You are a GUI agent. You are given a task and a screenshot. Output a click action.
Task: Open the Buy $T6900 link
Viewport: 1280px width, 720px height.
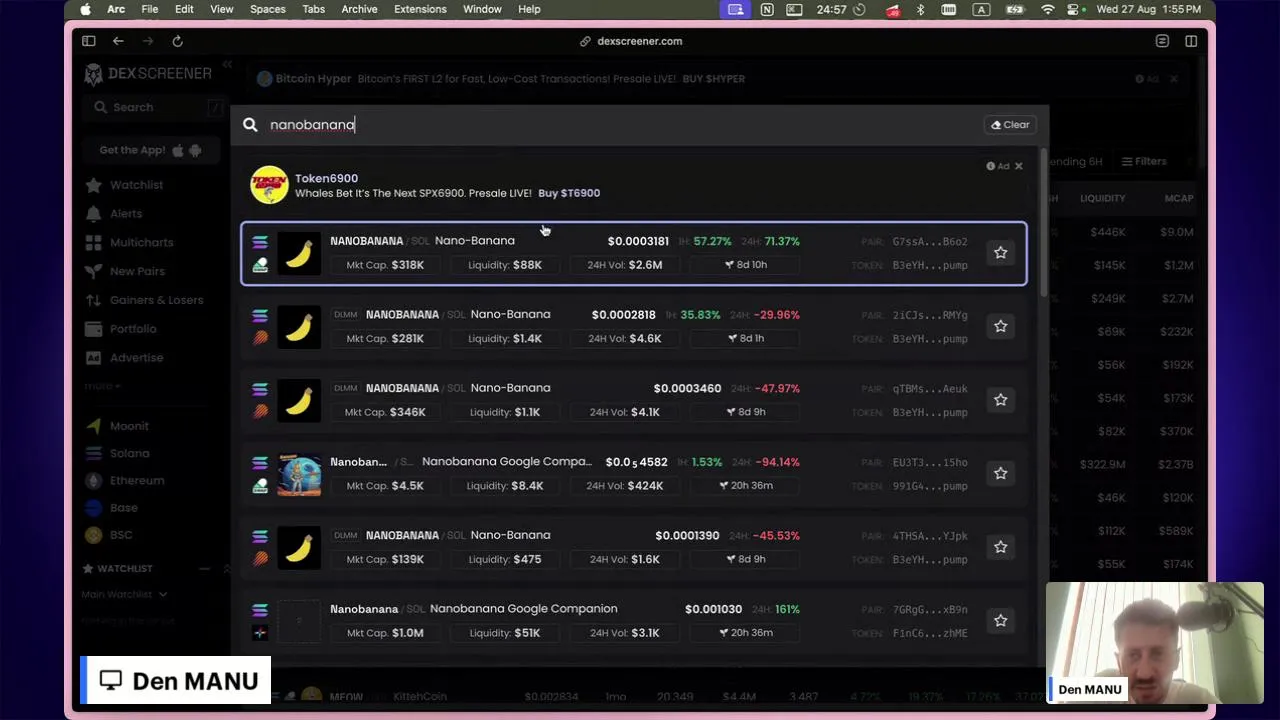(x=569, y=193)
